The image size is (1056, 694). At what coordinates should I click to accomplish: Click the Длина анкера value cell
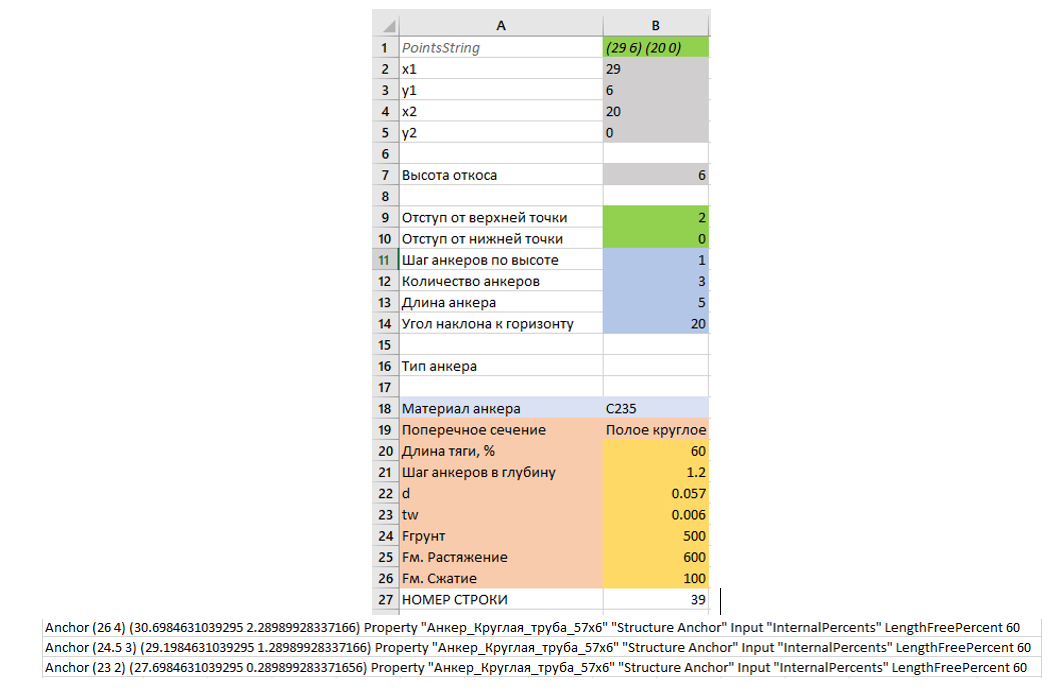click(655, 302)
